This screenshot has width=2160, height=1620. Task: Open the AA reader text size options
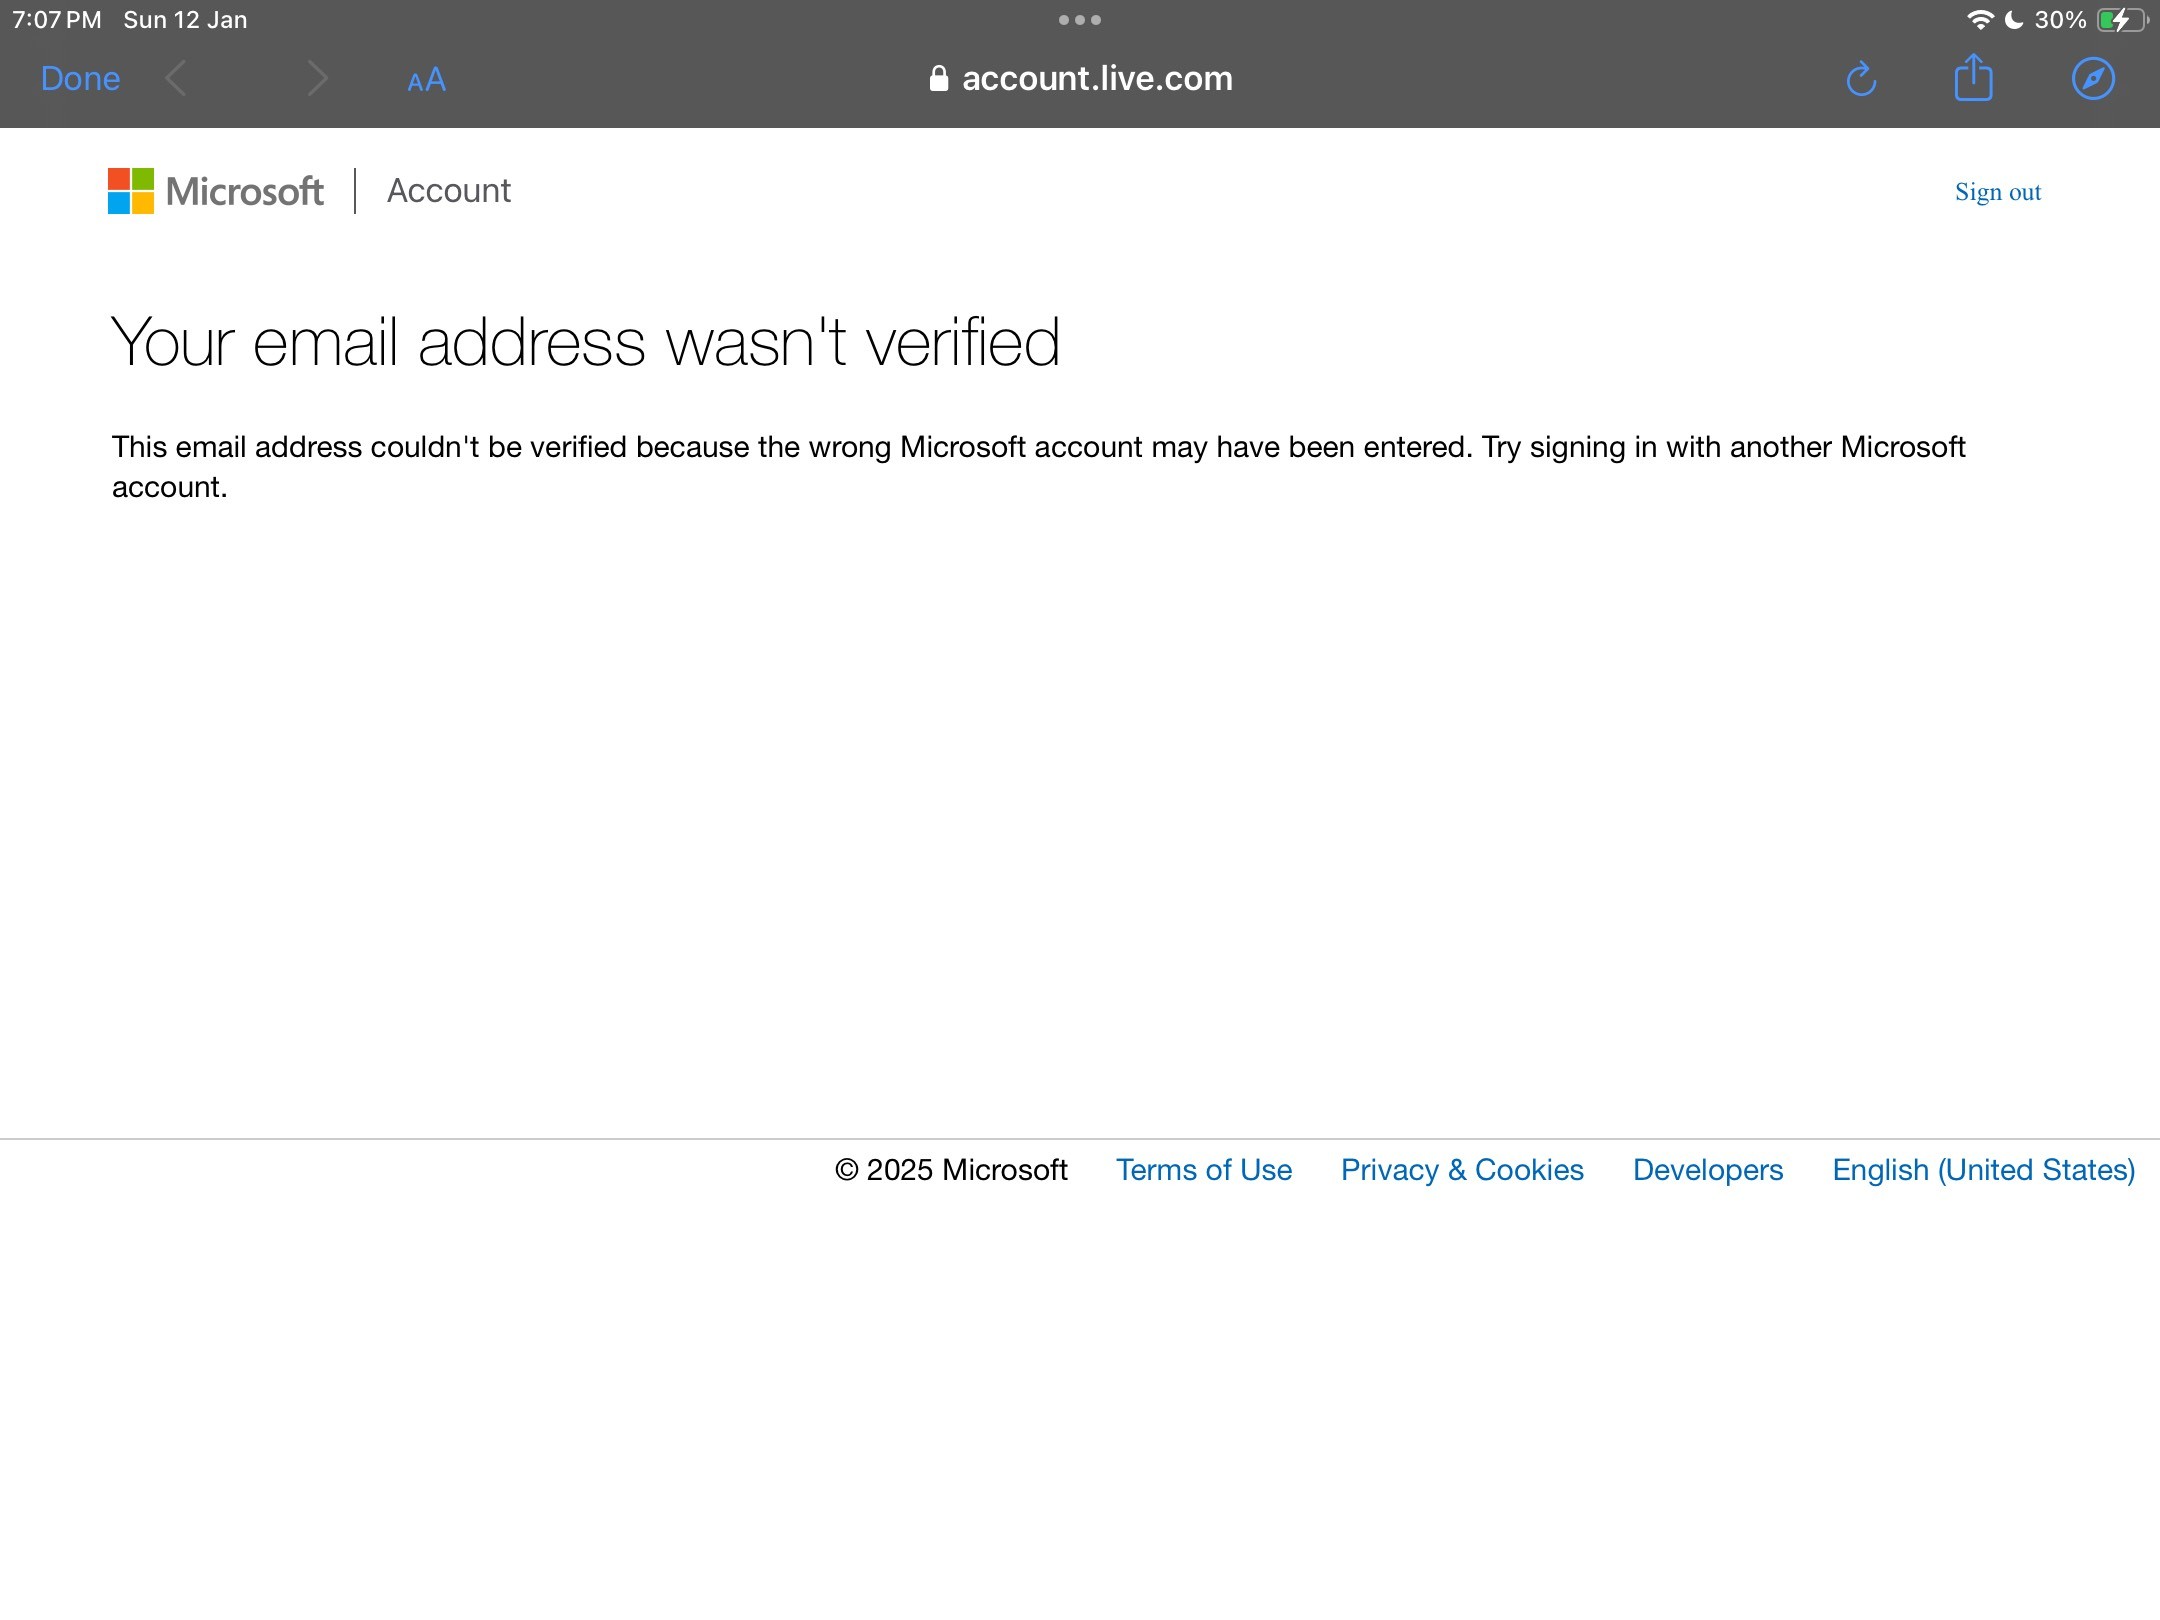[x=426, y=80]
